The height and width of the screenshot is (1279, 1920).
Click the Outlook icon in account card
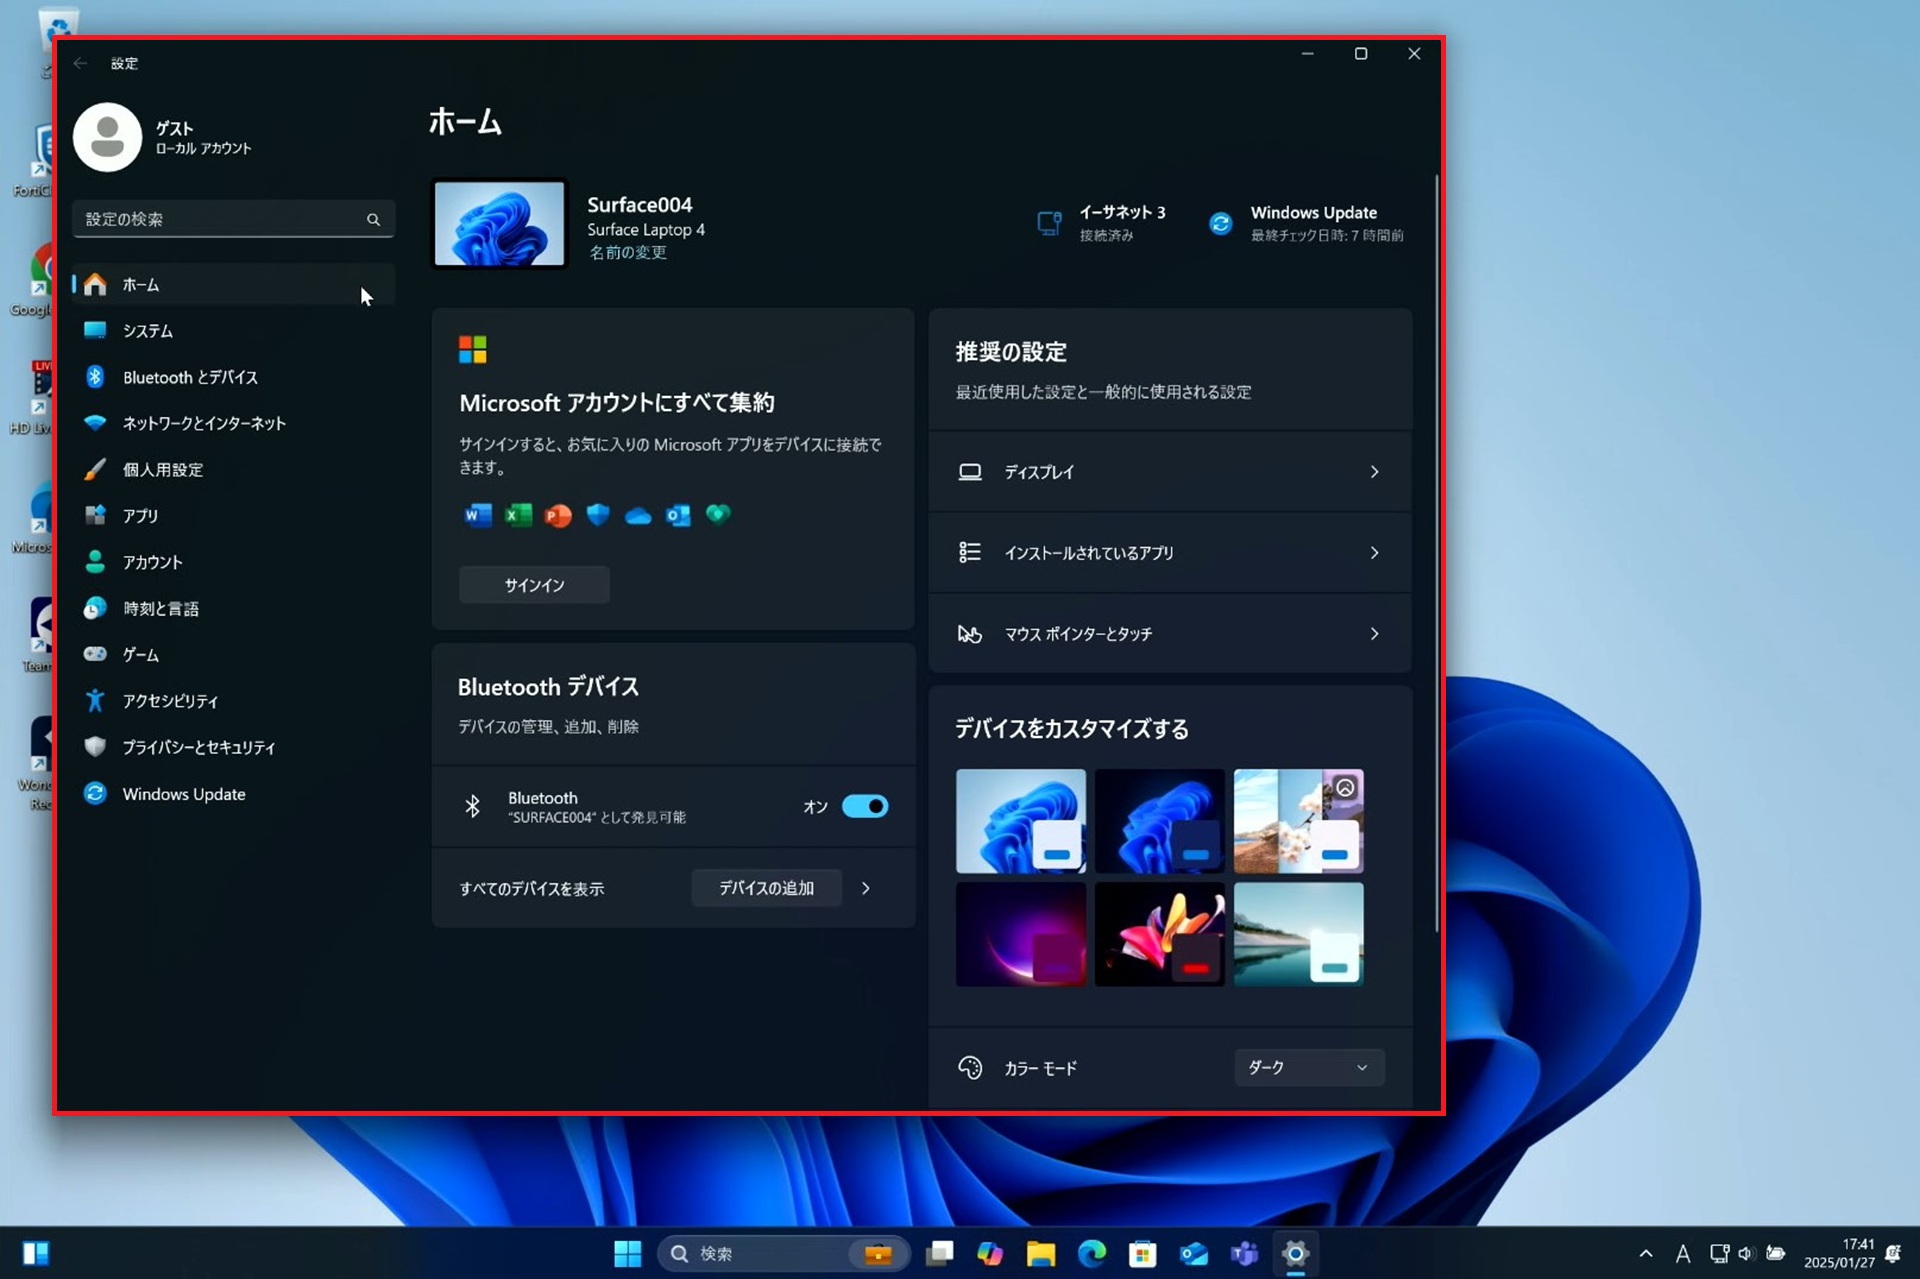coord(678,515)
